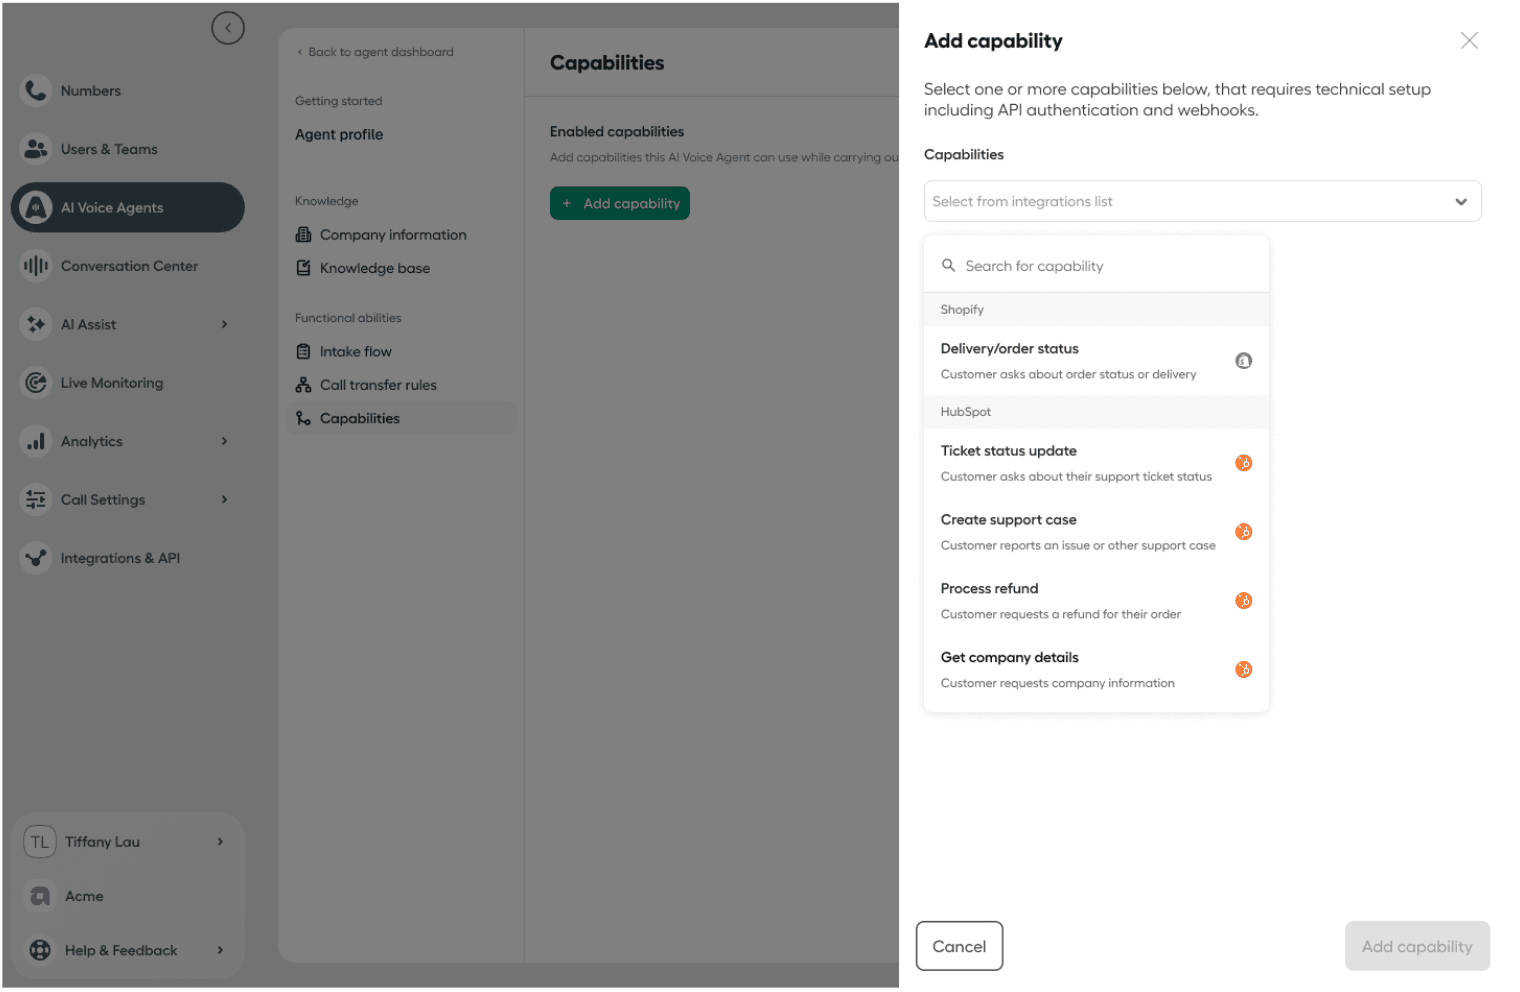The image size is (1520, 992).
Task: Click the search magnifier icon in capability list
Action: (948, 266)
